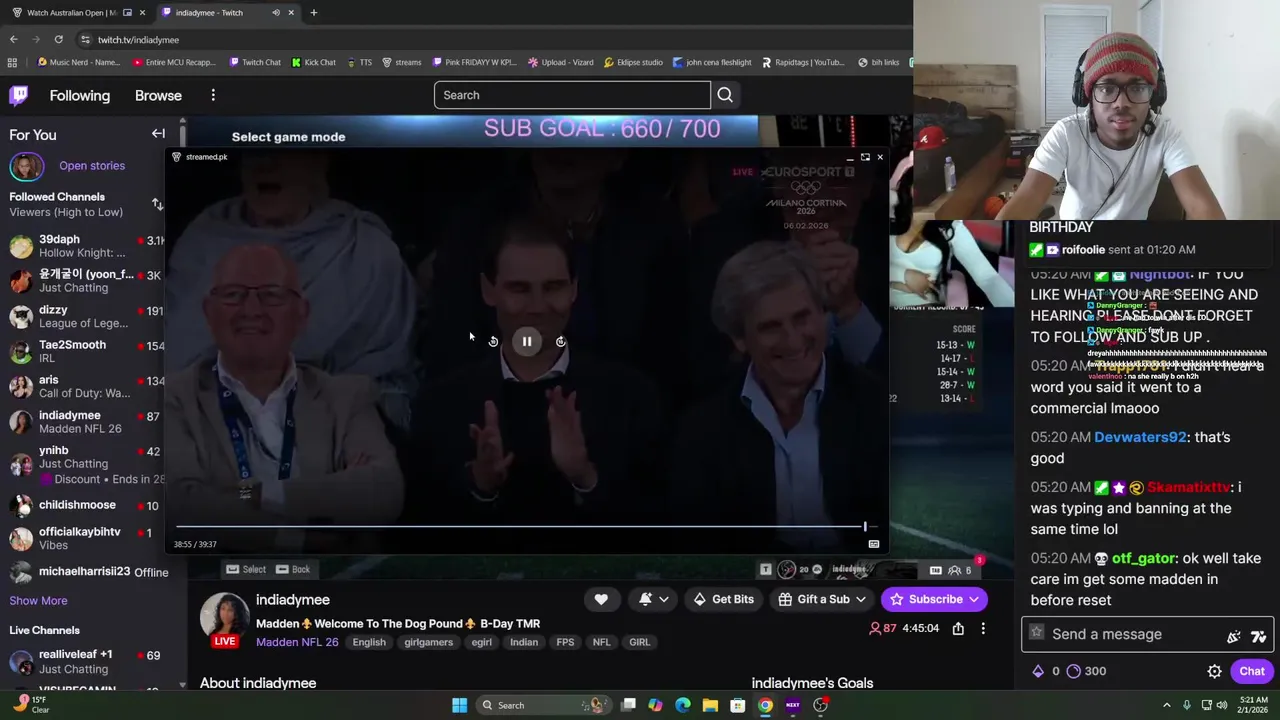1280x720 pixels.
Task: Open officialkaybihtv channel in sidebar
Action: 87,538
